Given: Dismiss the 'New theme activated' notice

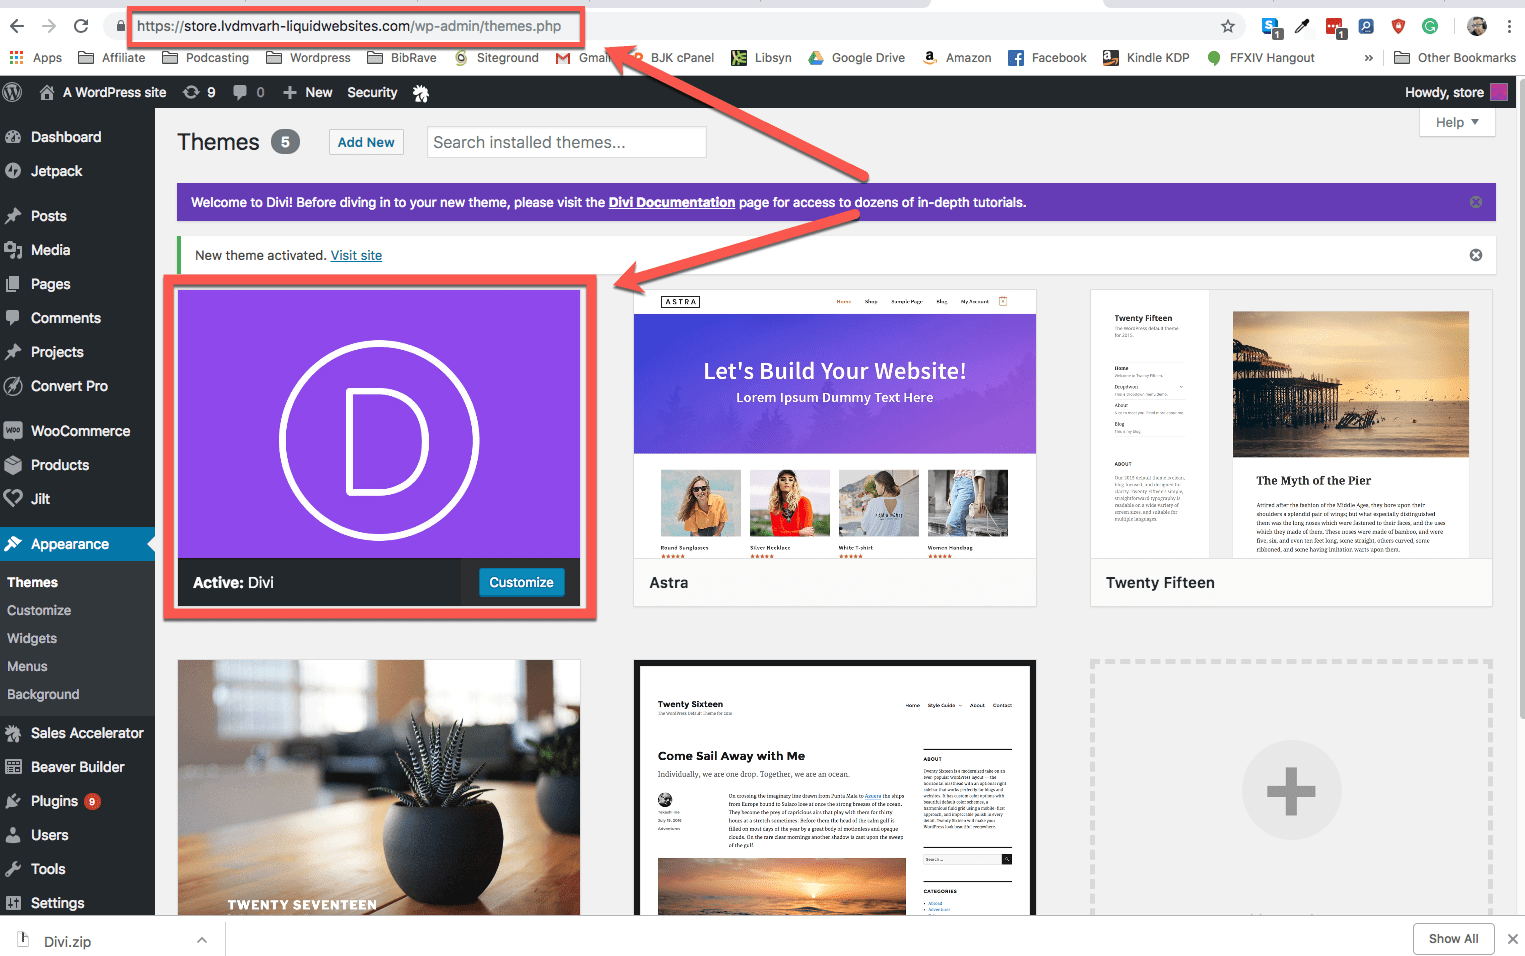Looking at the screenshot, I should (1475, 255).
